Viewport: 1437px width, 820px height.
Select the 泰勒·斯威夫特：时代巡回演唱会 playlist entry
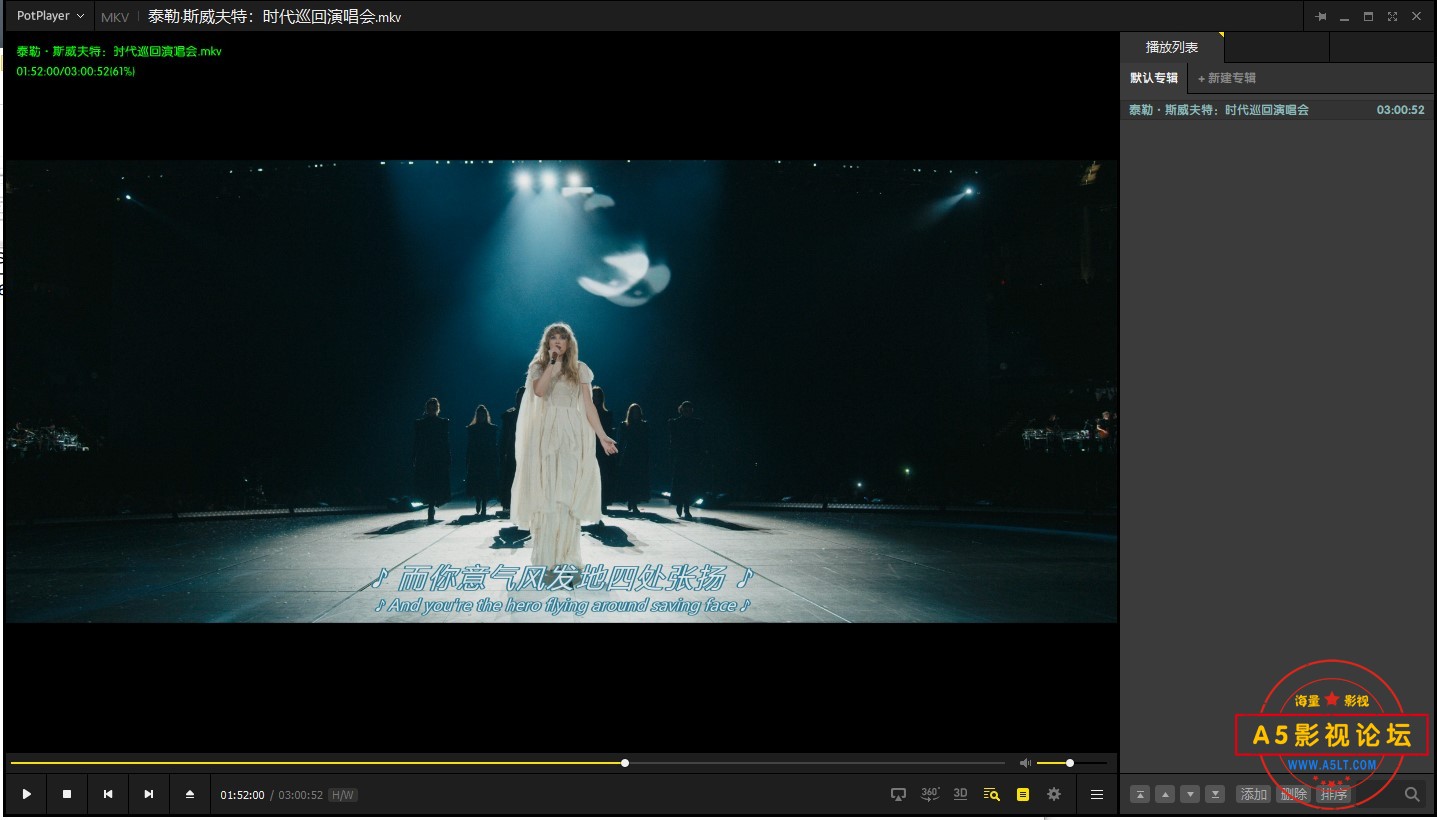[x=1277, y=110]
